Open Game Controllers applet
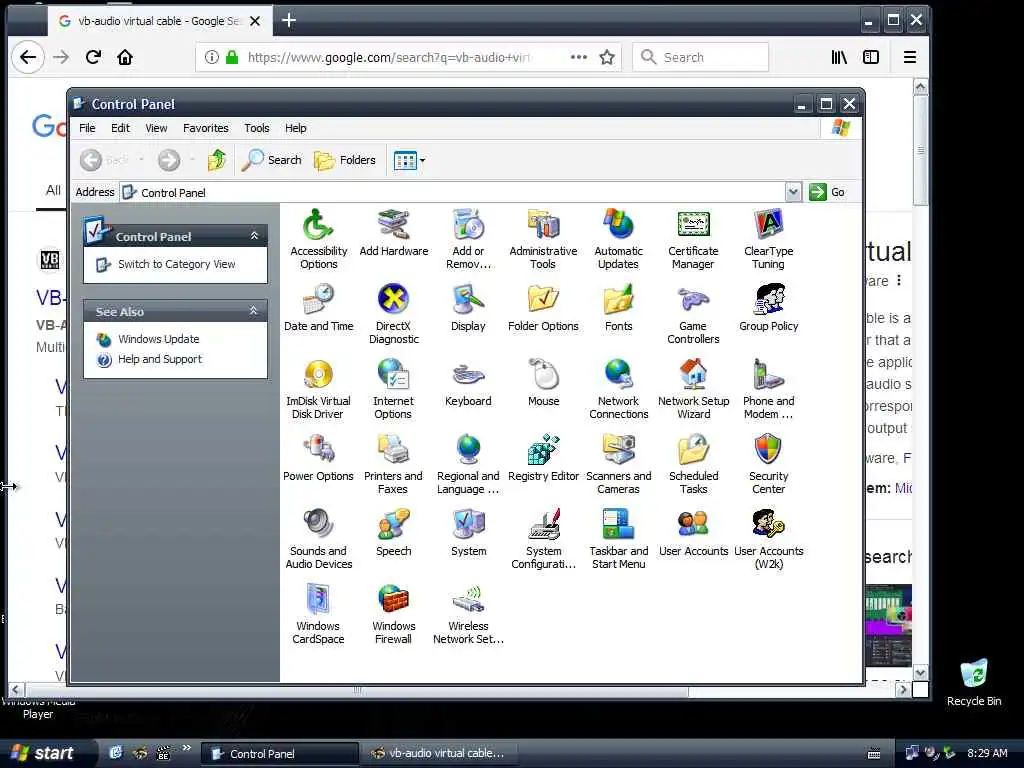The height and width of the screenshot is (768, 1024). (693, 313)
